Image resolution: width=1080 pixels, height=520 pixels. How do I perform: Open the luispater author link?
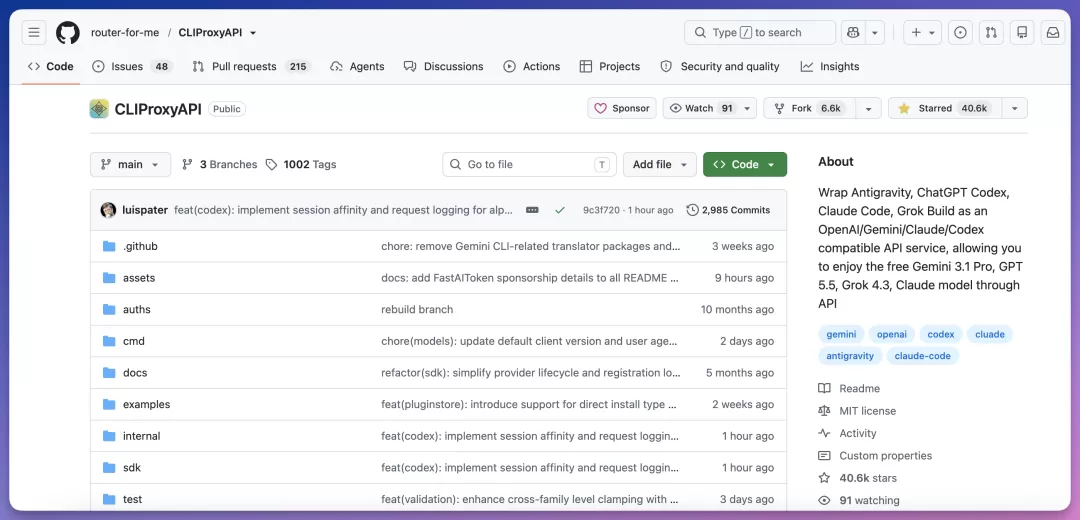pyautogui.click(x=145, y=210)
